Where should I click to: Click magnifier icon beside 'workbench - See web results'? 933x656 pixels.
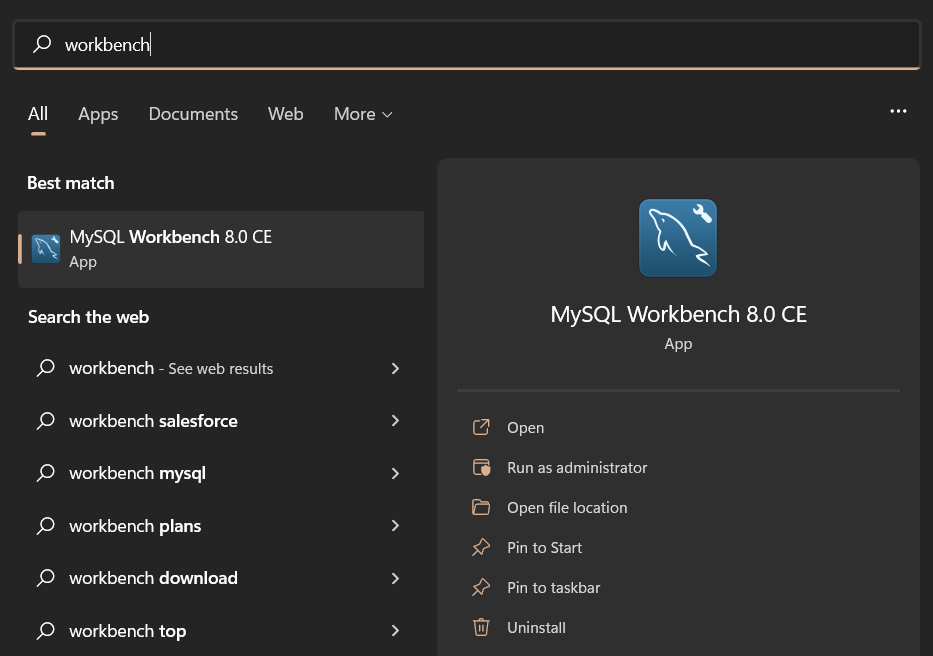[45, 368]
